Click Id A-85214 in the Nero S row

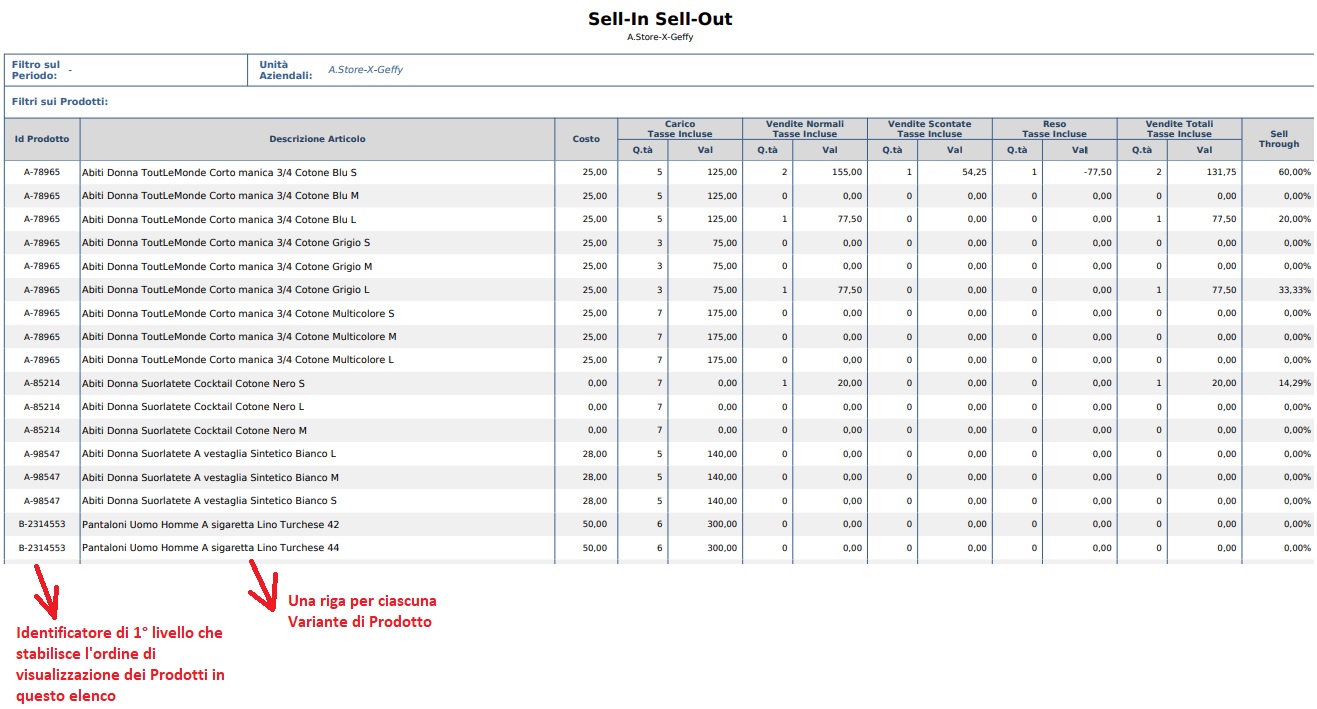(x=42, y=383)
